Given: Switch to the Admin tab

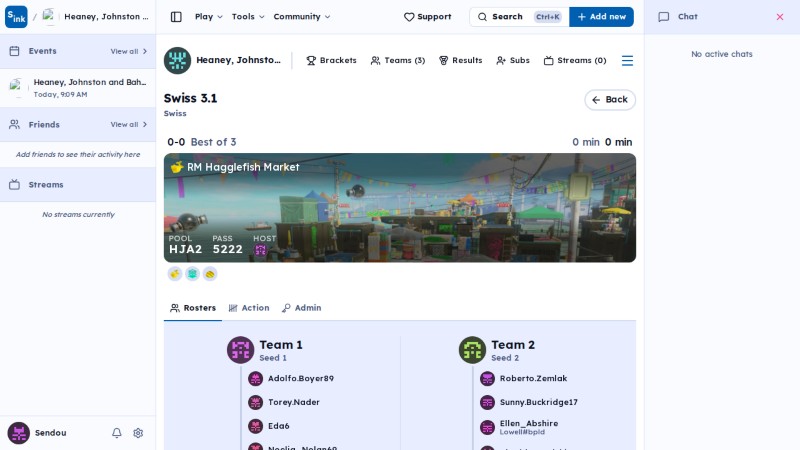Looking at the screenshot, I should pyautogui.click(x=302, y=308).
